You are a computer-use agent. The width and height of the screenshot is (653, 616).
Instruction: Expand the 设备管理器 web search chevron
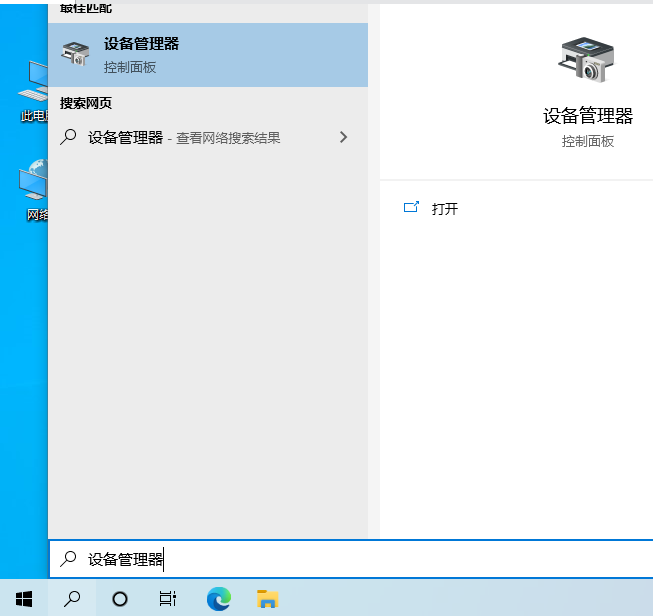click(343, 137)
